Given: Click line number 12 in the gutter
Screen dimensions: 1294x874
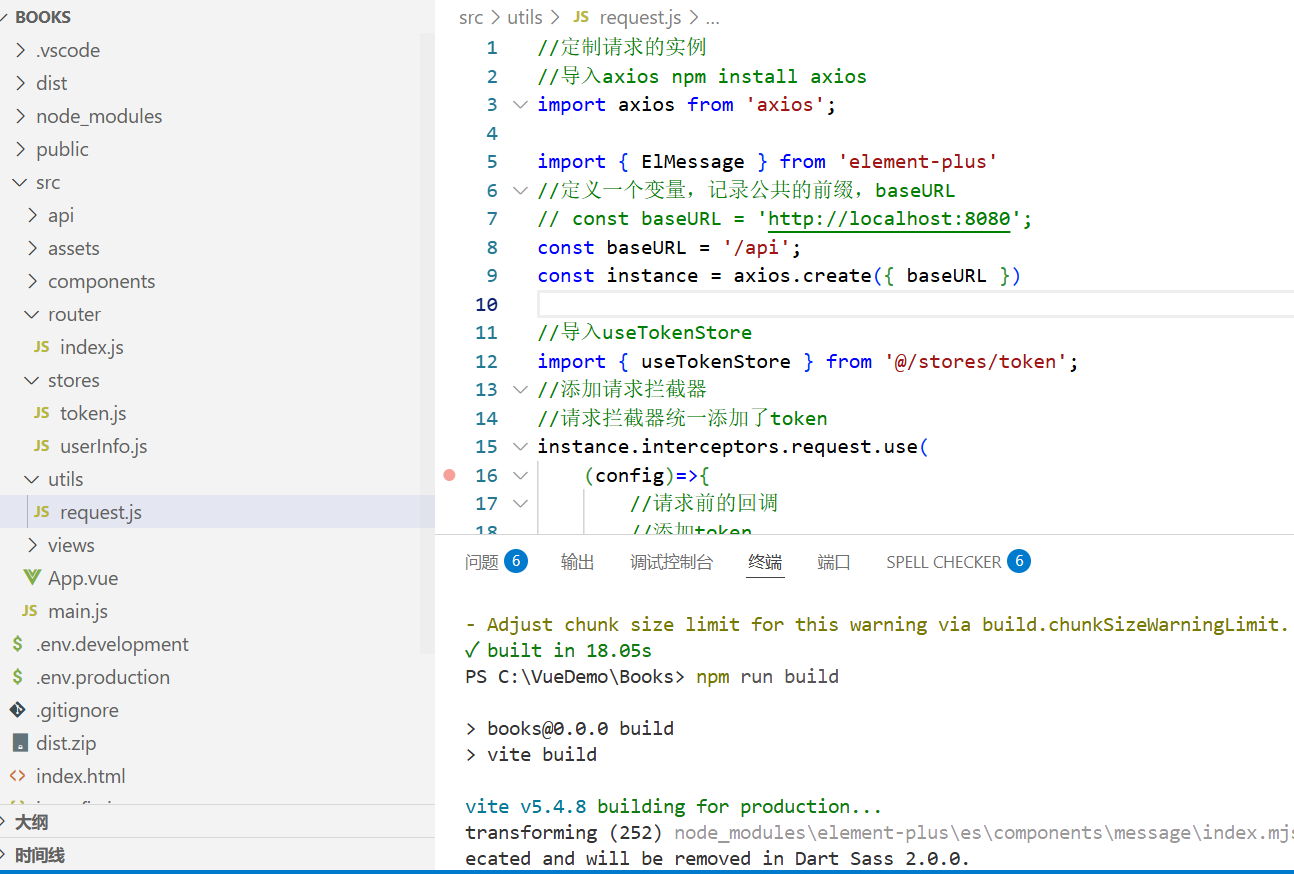Looking at the screenshot, I should 486,361.
